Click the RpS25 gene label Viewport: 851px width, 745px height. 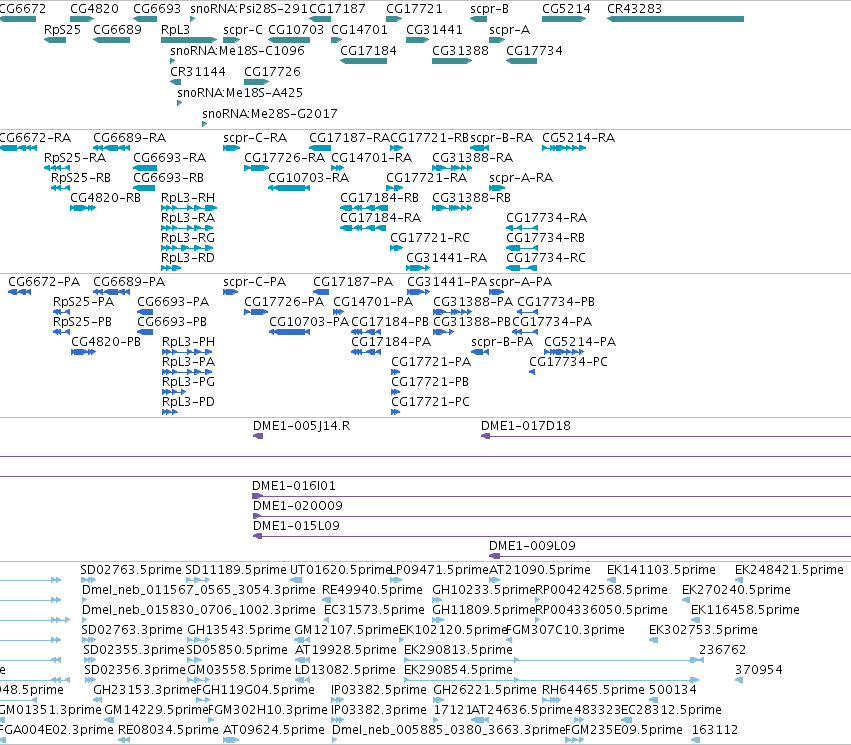(x=62, y=29)
